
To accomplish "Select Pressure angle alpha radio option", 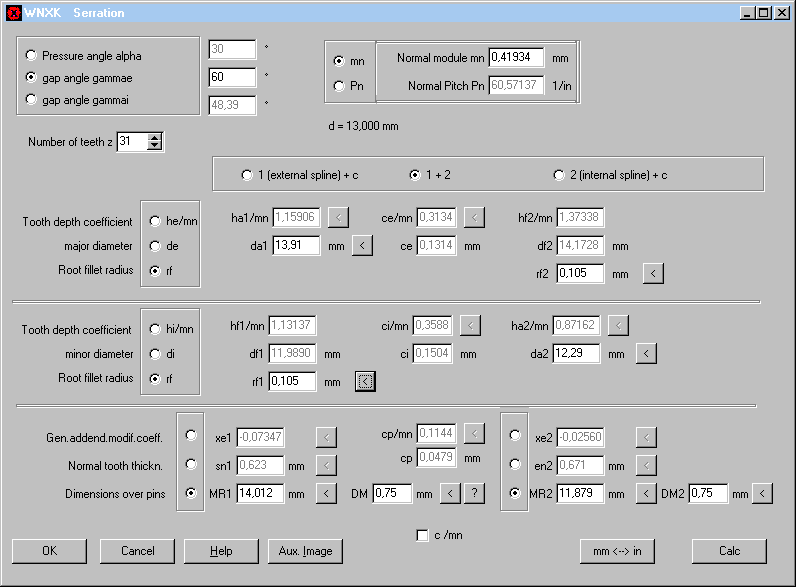I will [x=32, y=56].
